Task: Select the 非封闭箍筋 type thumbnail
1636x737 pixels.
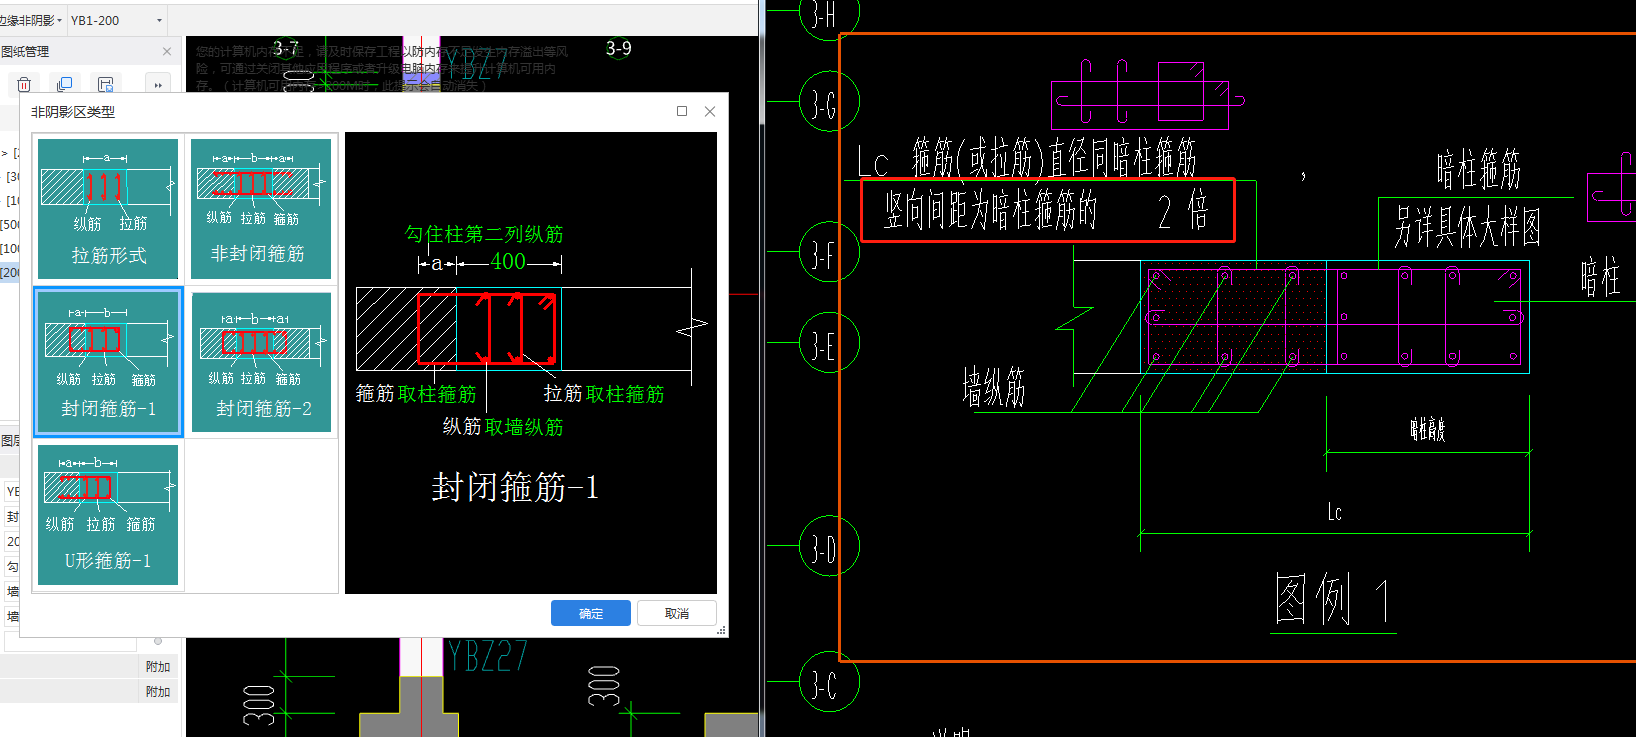Action: pyautogui.click(x=261, y=208)
